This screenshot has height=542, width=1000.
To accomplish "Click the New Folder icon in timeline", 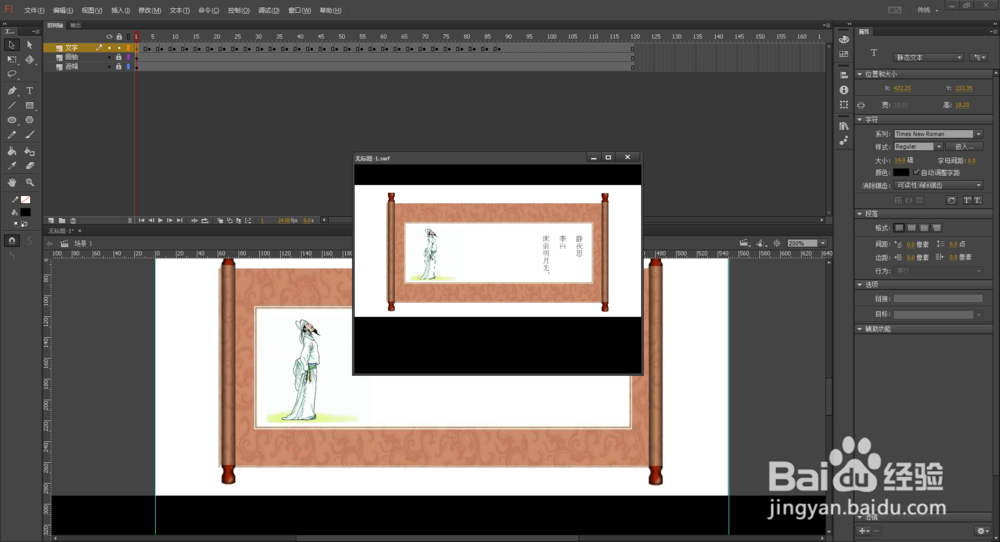I will tap(62, 221).
